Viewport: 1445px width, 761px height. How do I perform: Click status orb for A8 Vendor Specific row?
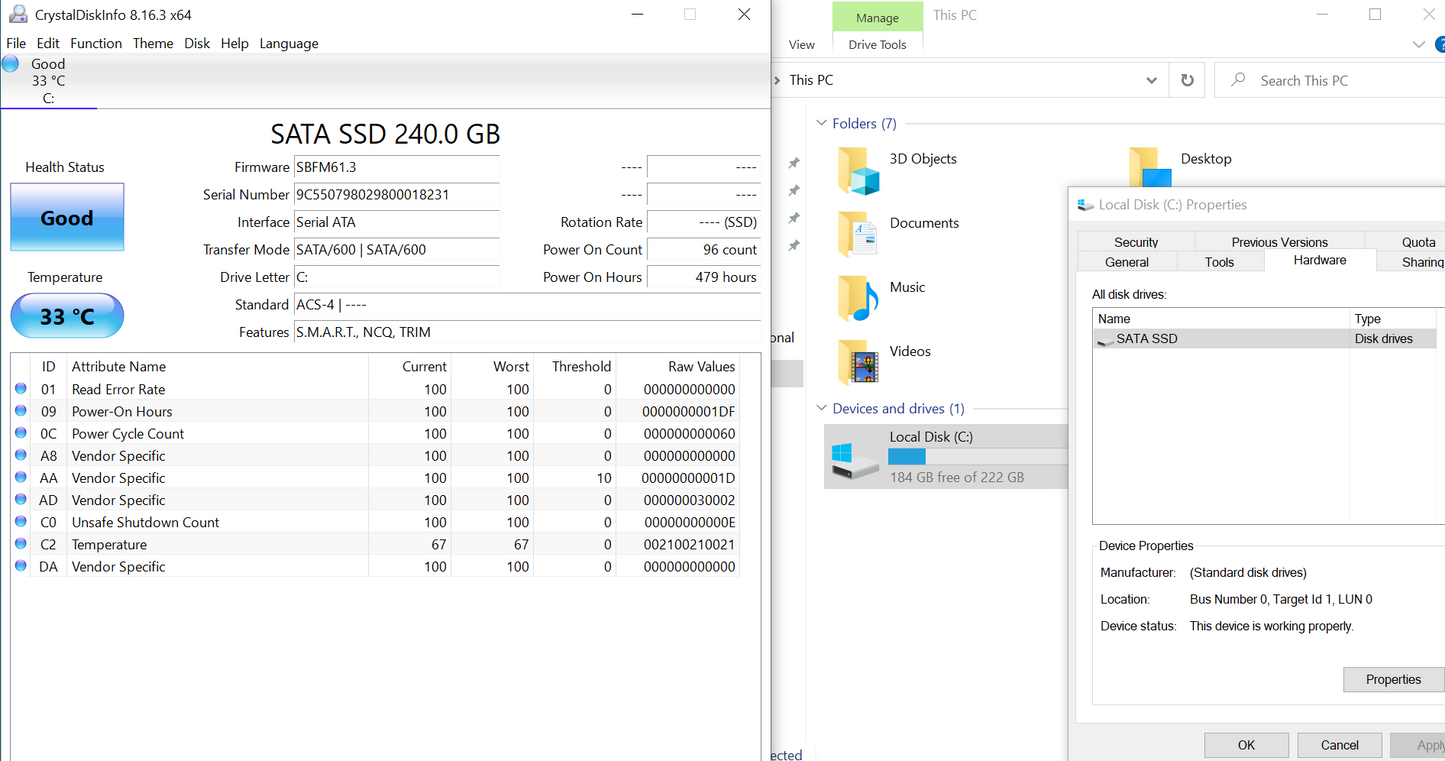click(20, 455)
